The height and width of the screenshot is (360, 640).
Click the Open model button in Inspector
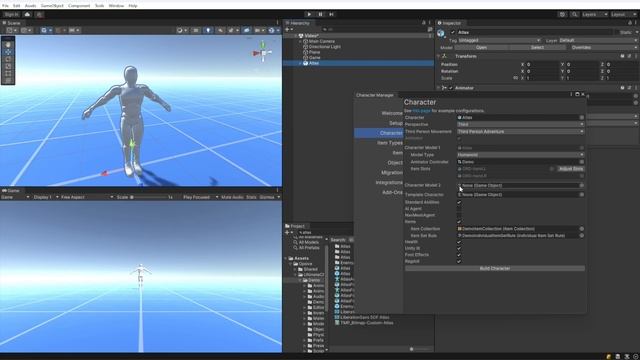coord(481,47)
